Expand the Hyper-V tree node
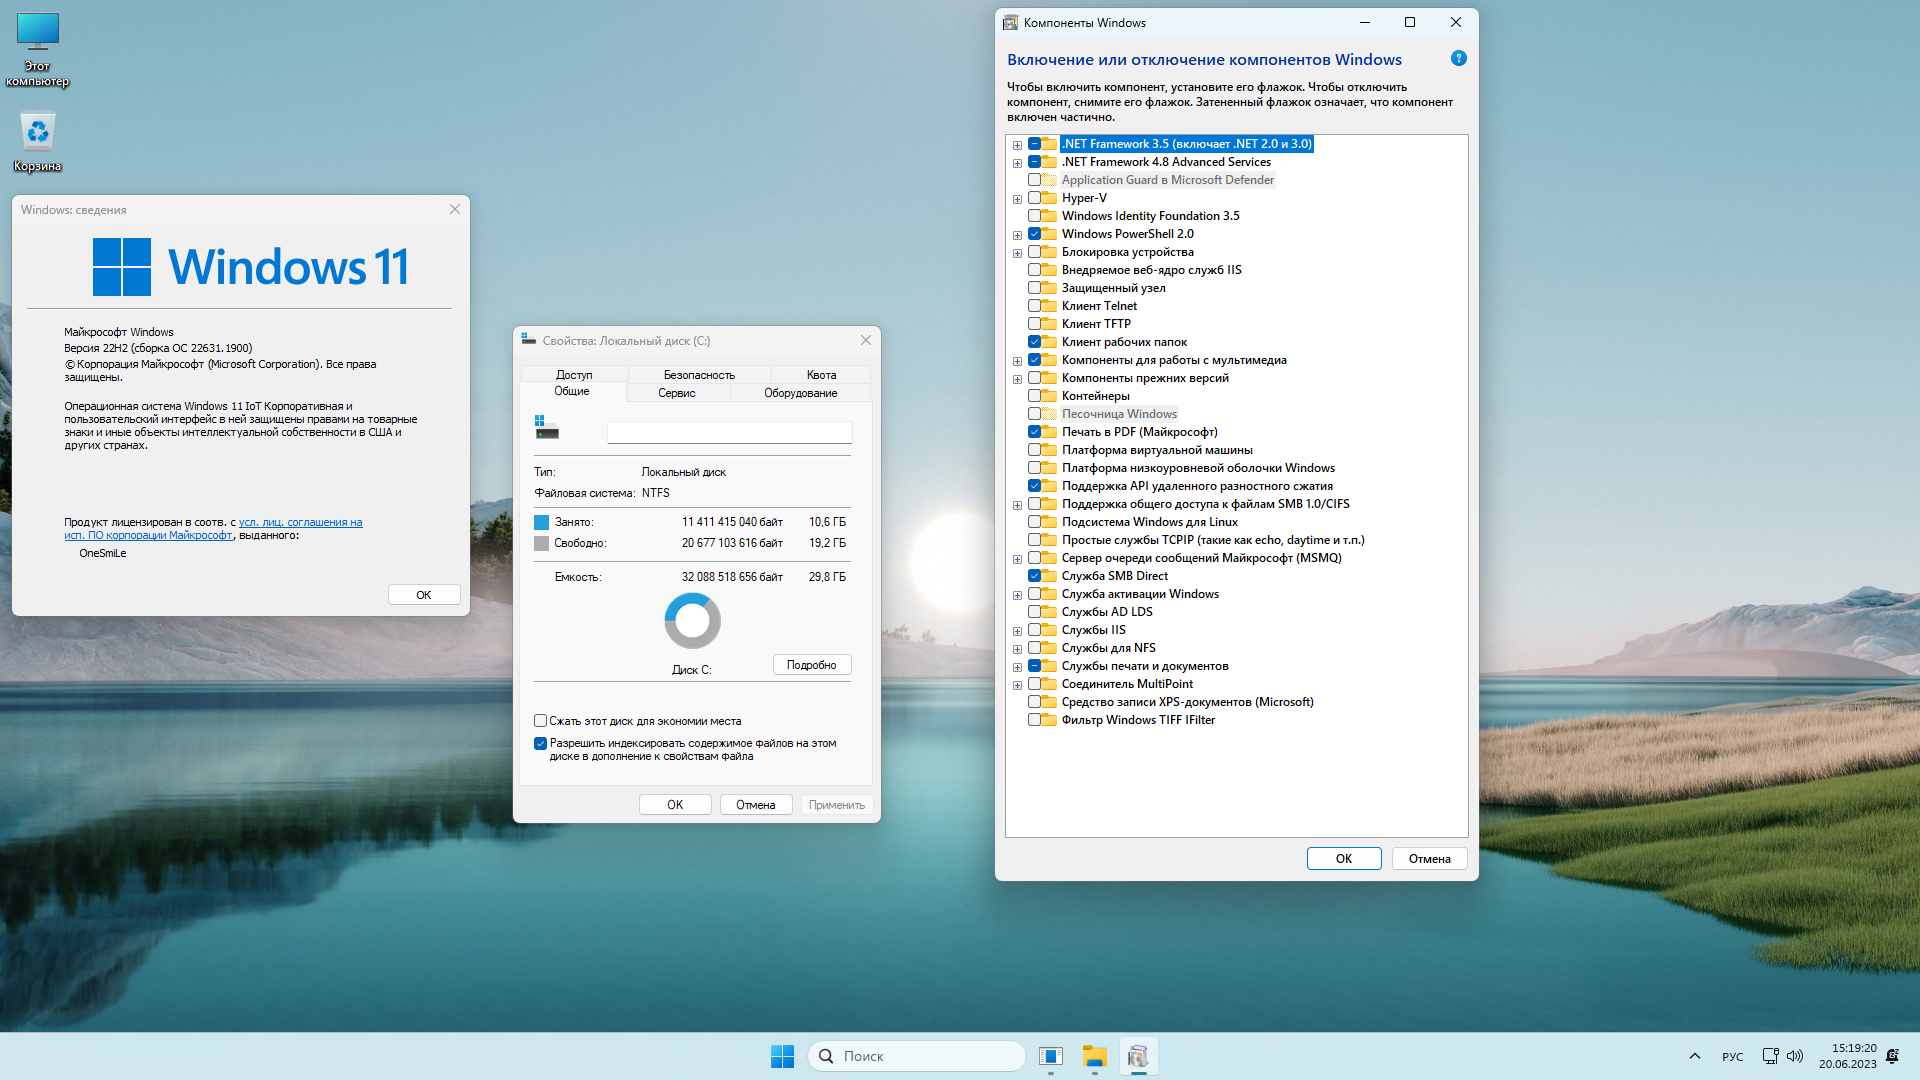Viewport: 1920px width, 1080px height. click(1017, 199)
